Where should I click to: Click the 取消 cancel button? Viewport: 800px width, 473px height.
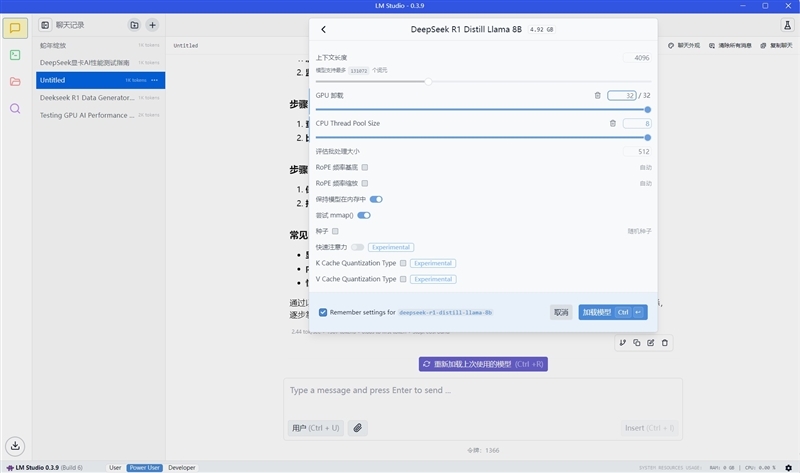coord(561,312)
